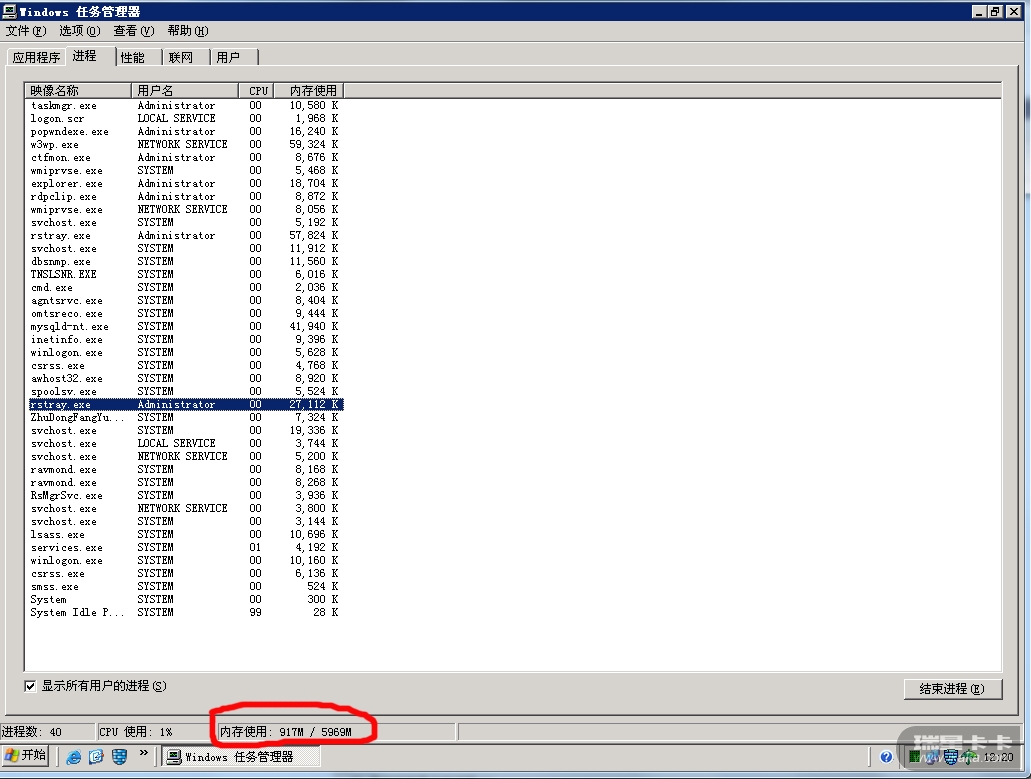Select winlogon.exe row using 10,160 K
Image resolution: width=1031 pixels, height=779 pixels.
pyautogui.click(x=185, y=561)
